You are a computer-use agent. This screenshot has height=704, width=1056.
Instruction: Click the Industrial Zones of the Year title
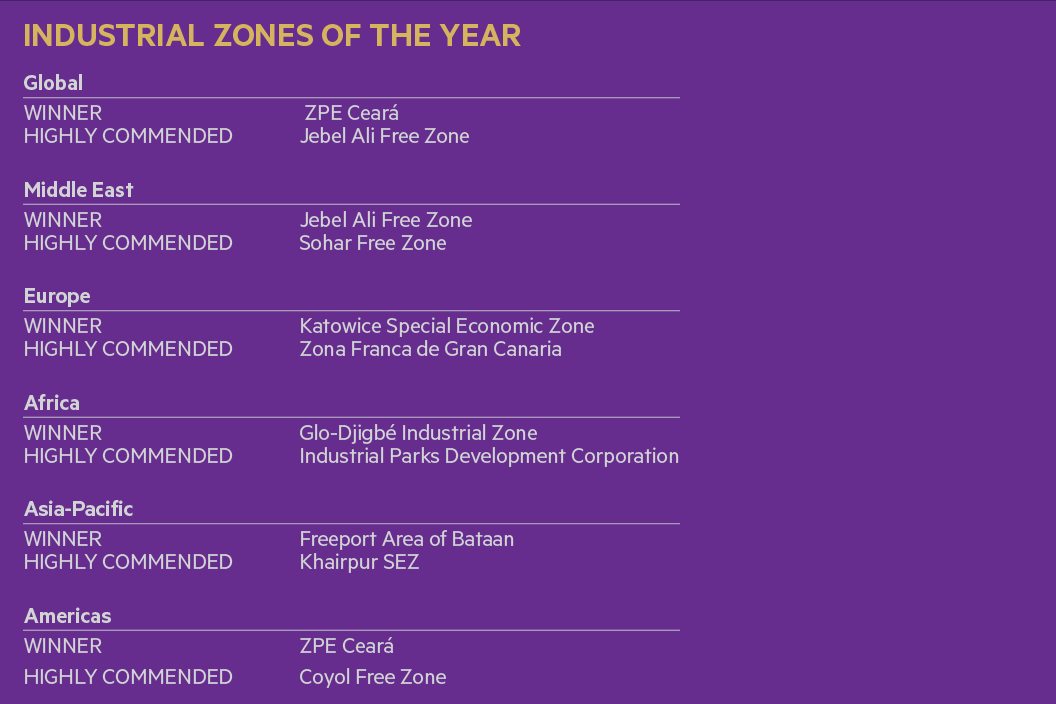click(272, 36)
